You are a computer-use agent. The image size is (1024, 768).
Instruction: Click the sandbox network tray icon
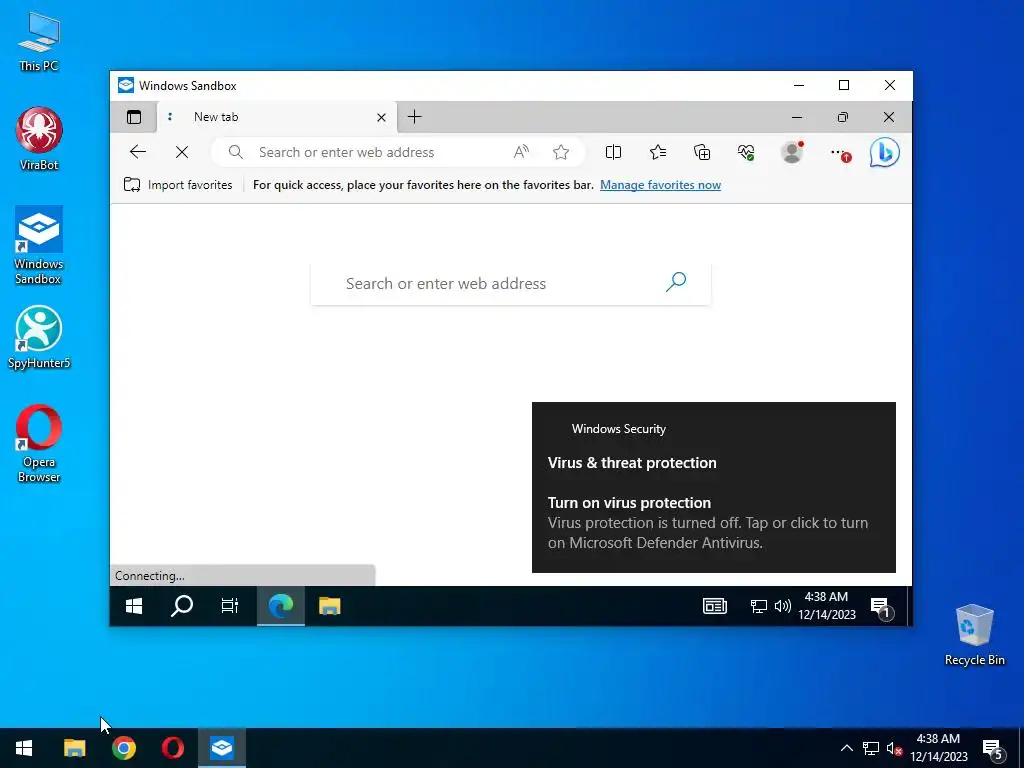(758, 607)
